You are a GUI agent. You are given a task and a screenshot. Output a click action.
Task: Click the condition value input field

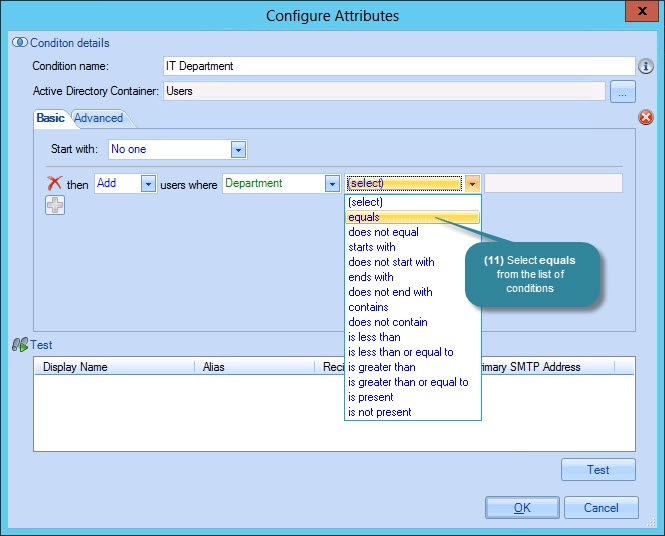[x=553, y=183]
